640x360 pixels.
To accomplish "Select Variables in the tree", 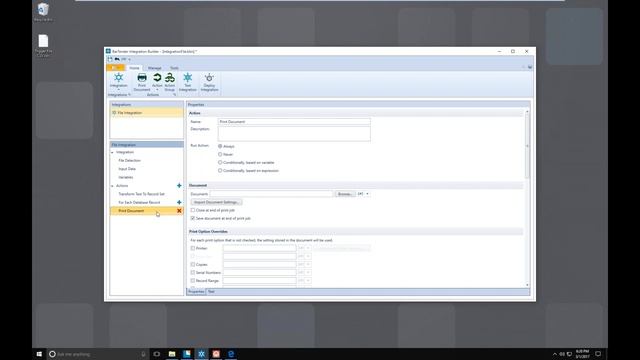I will click(x=126, y=178).
